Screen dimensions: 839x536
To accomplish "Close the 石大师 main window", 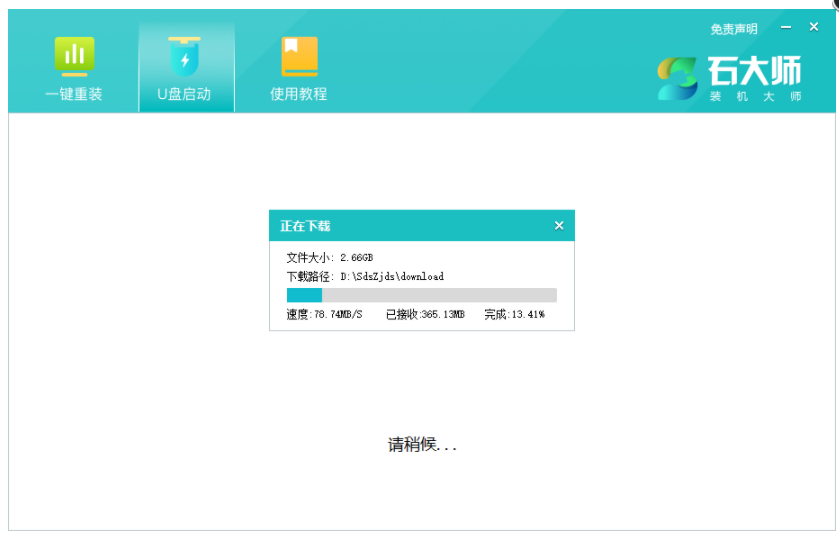I will coord(814,27).
